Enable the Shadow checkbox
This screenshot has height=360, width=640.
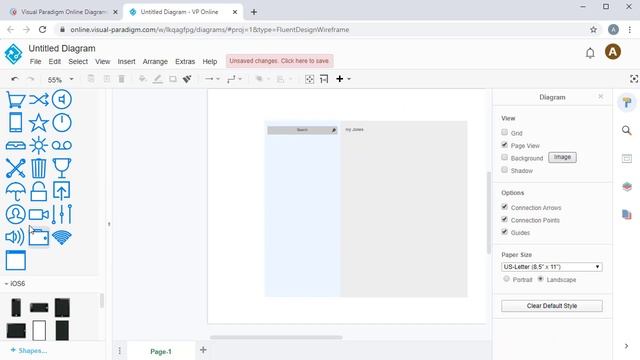point(504,170)
